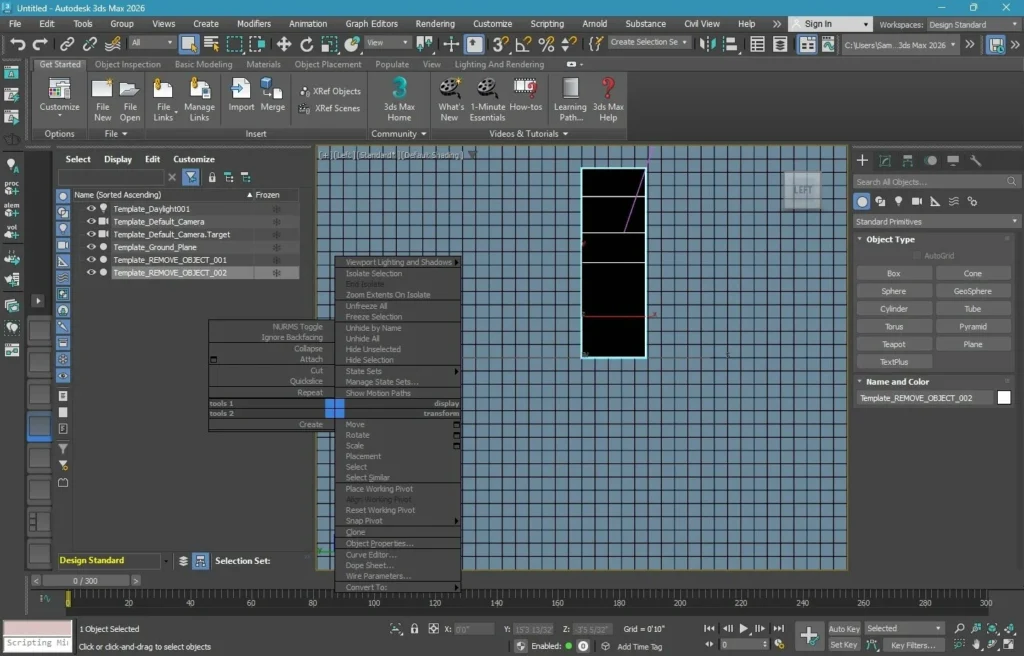Viewport: 1024px width, 656px height.
Task: Select the Select and Move tool
Action: pyautogui.click(x=283, y=44)
